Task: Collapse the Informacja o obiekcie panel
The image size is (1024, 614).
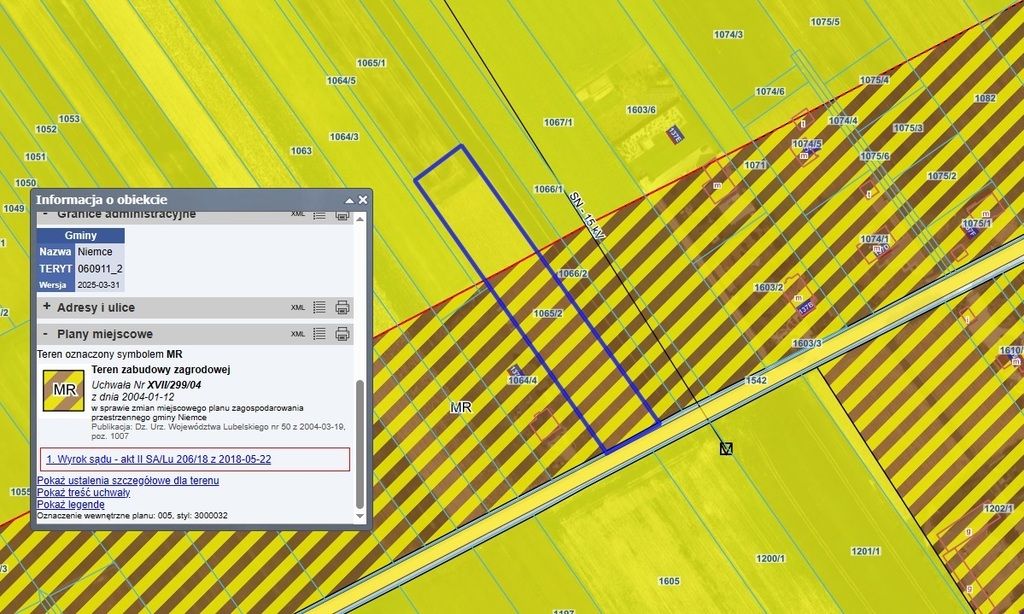Action: pos(350,200)
